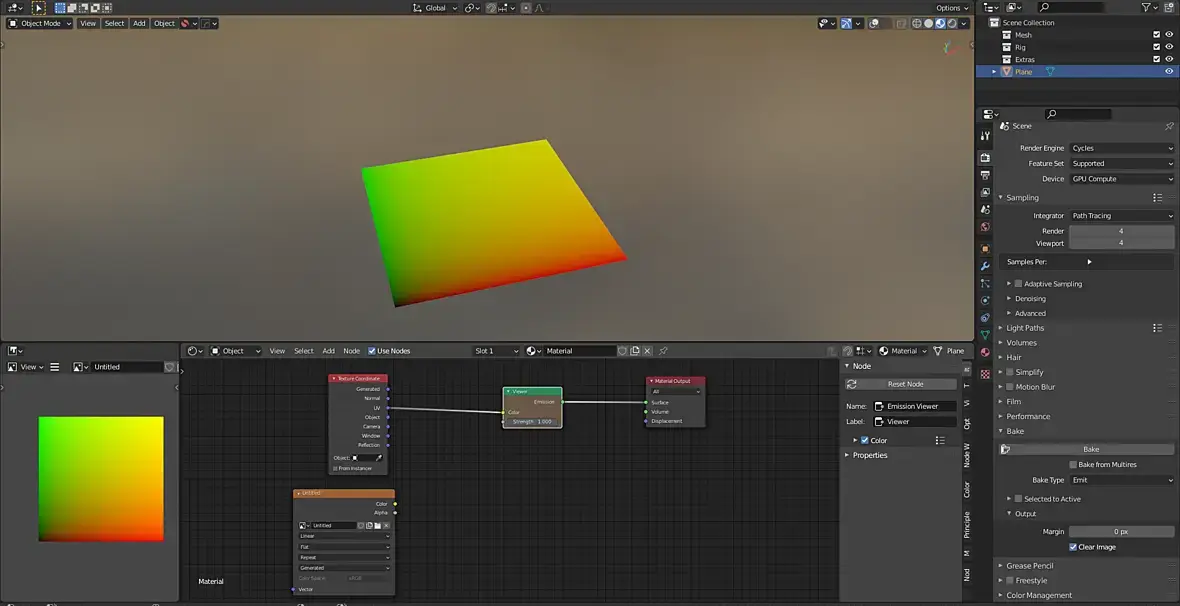
Task: Open the Modifier wrench properties tab
Action: click(985, 265)
